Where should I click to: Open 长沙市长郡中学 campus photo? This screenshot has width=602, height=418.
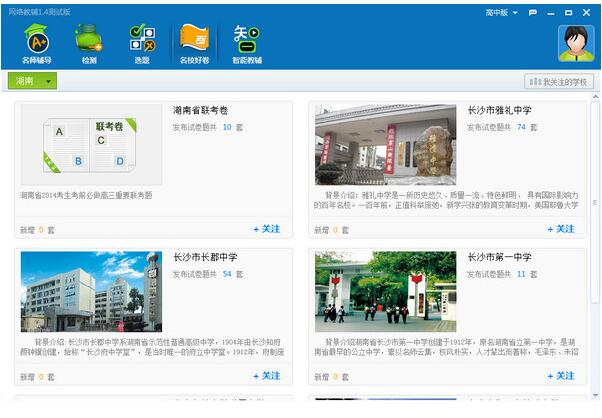coord(91,292)
